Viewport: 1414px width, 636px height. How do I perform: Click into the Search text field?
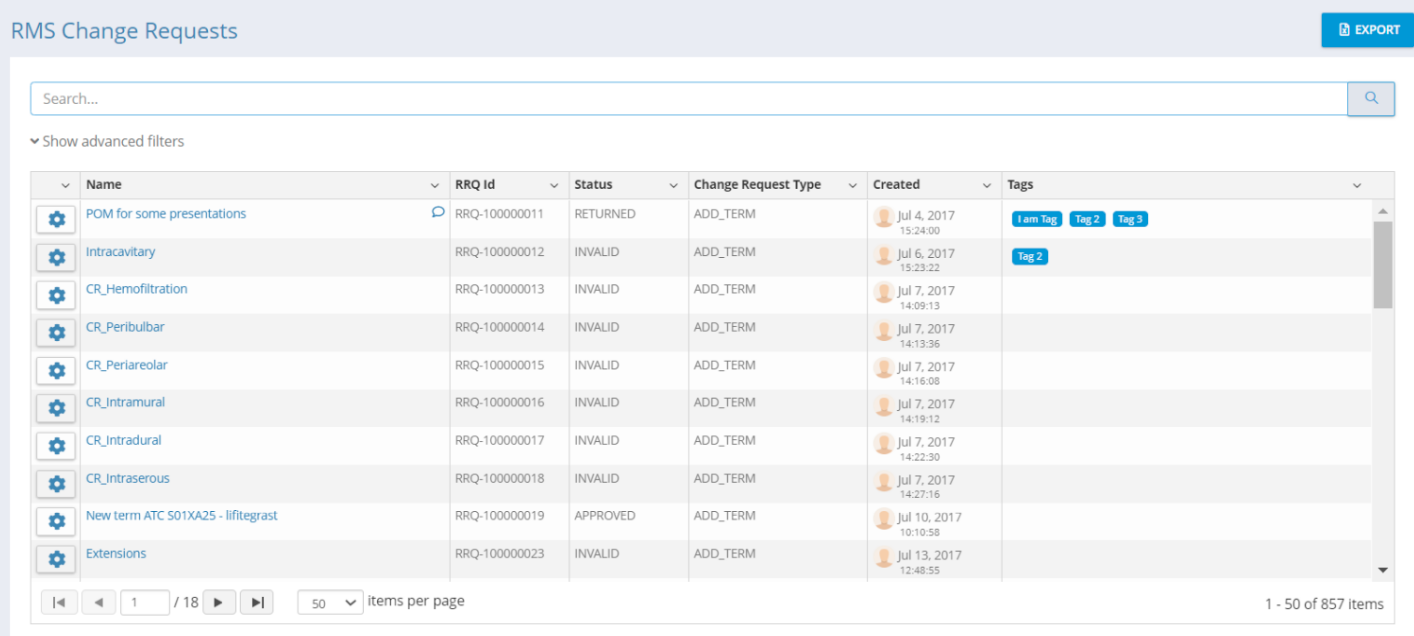[688, 99]
